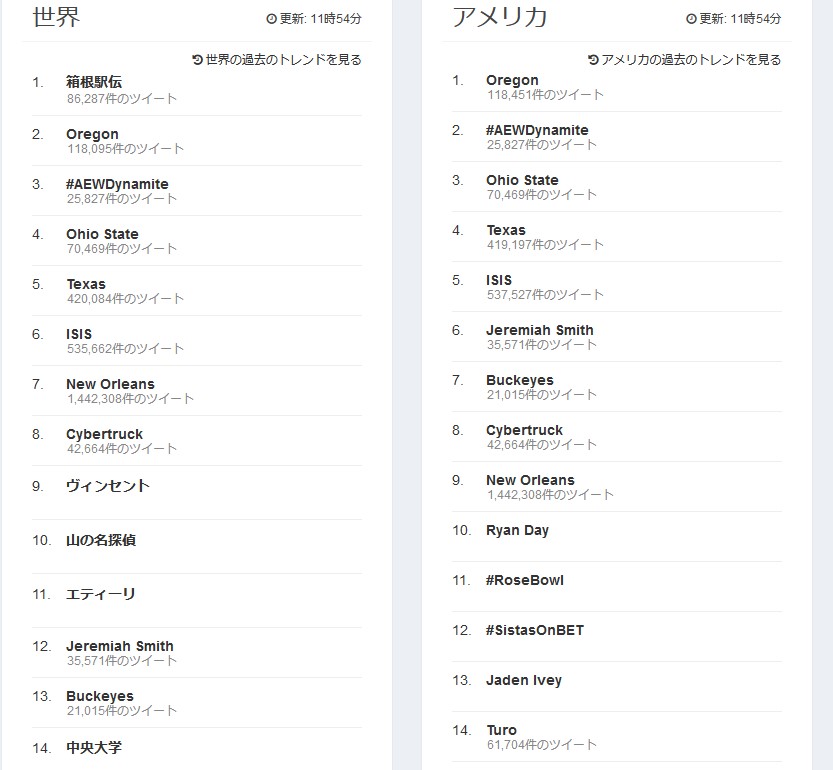The height and width of the screenshot is (770, 833).
Task: Click the Ryan Day trend
Action: click(517, 530)
